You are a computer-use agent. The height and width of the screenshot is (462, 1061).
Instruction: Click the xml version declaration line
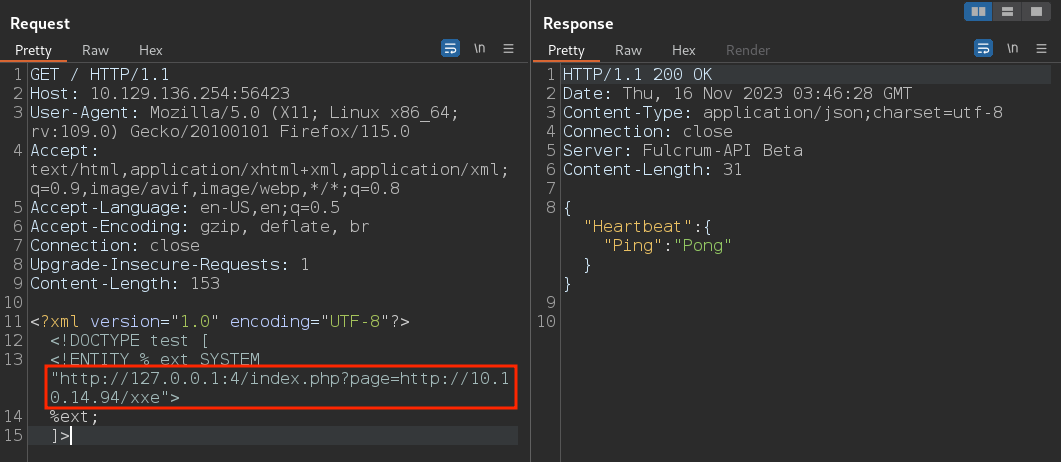(x=220, y=321)
